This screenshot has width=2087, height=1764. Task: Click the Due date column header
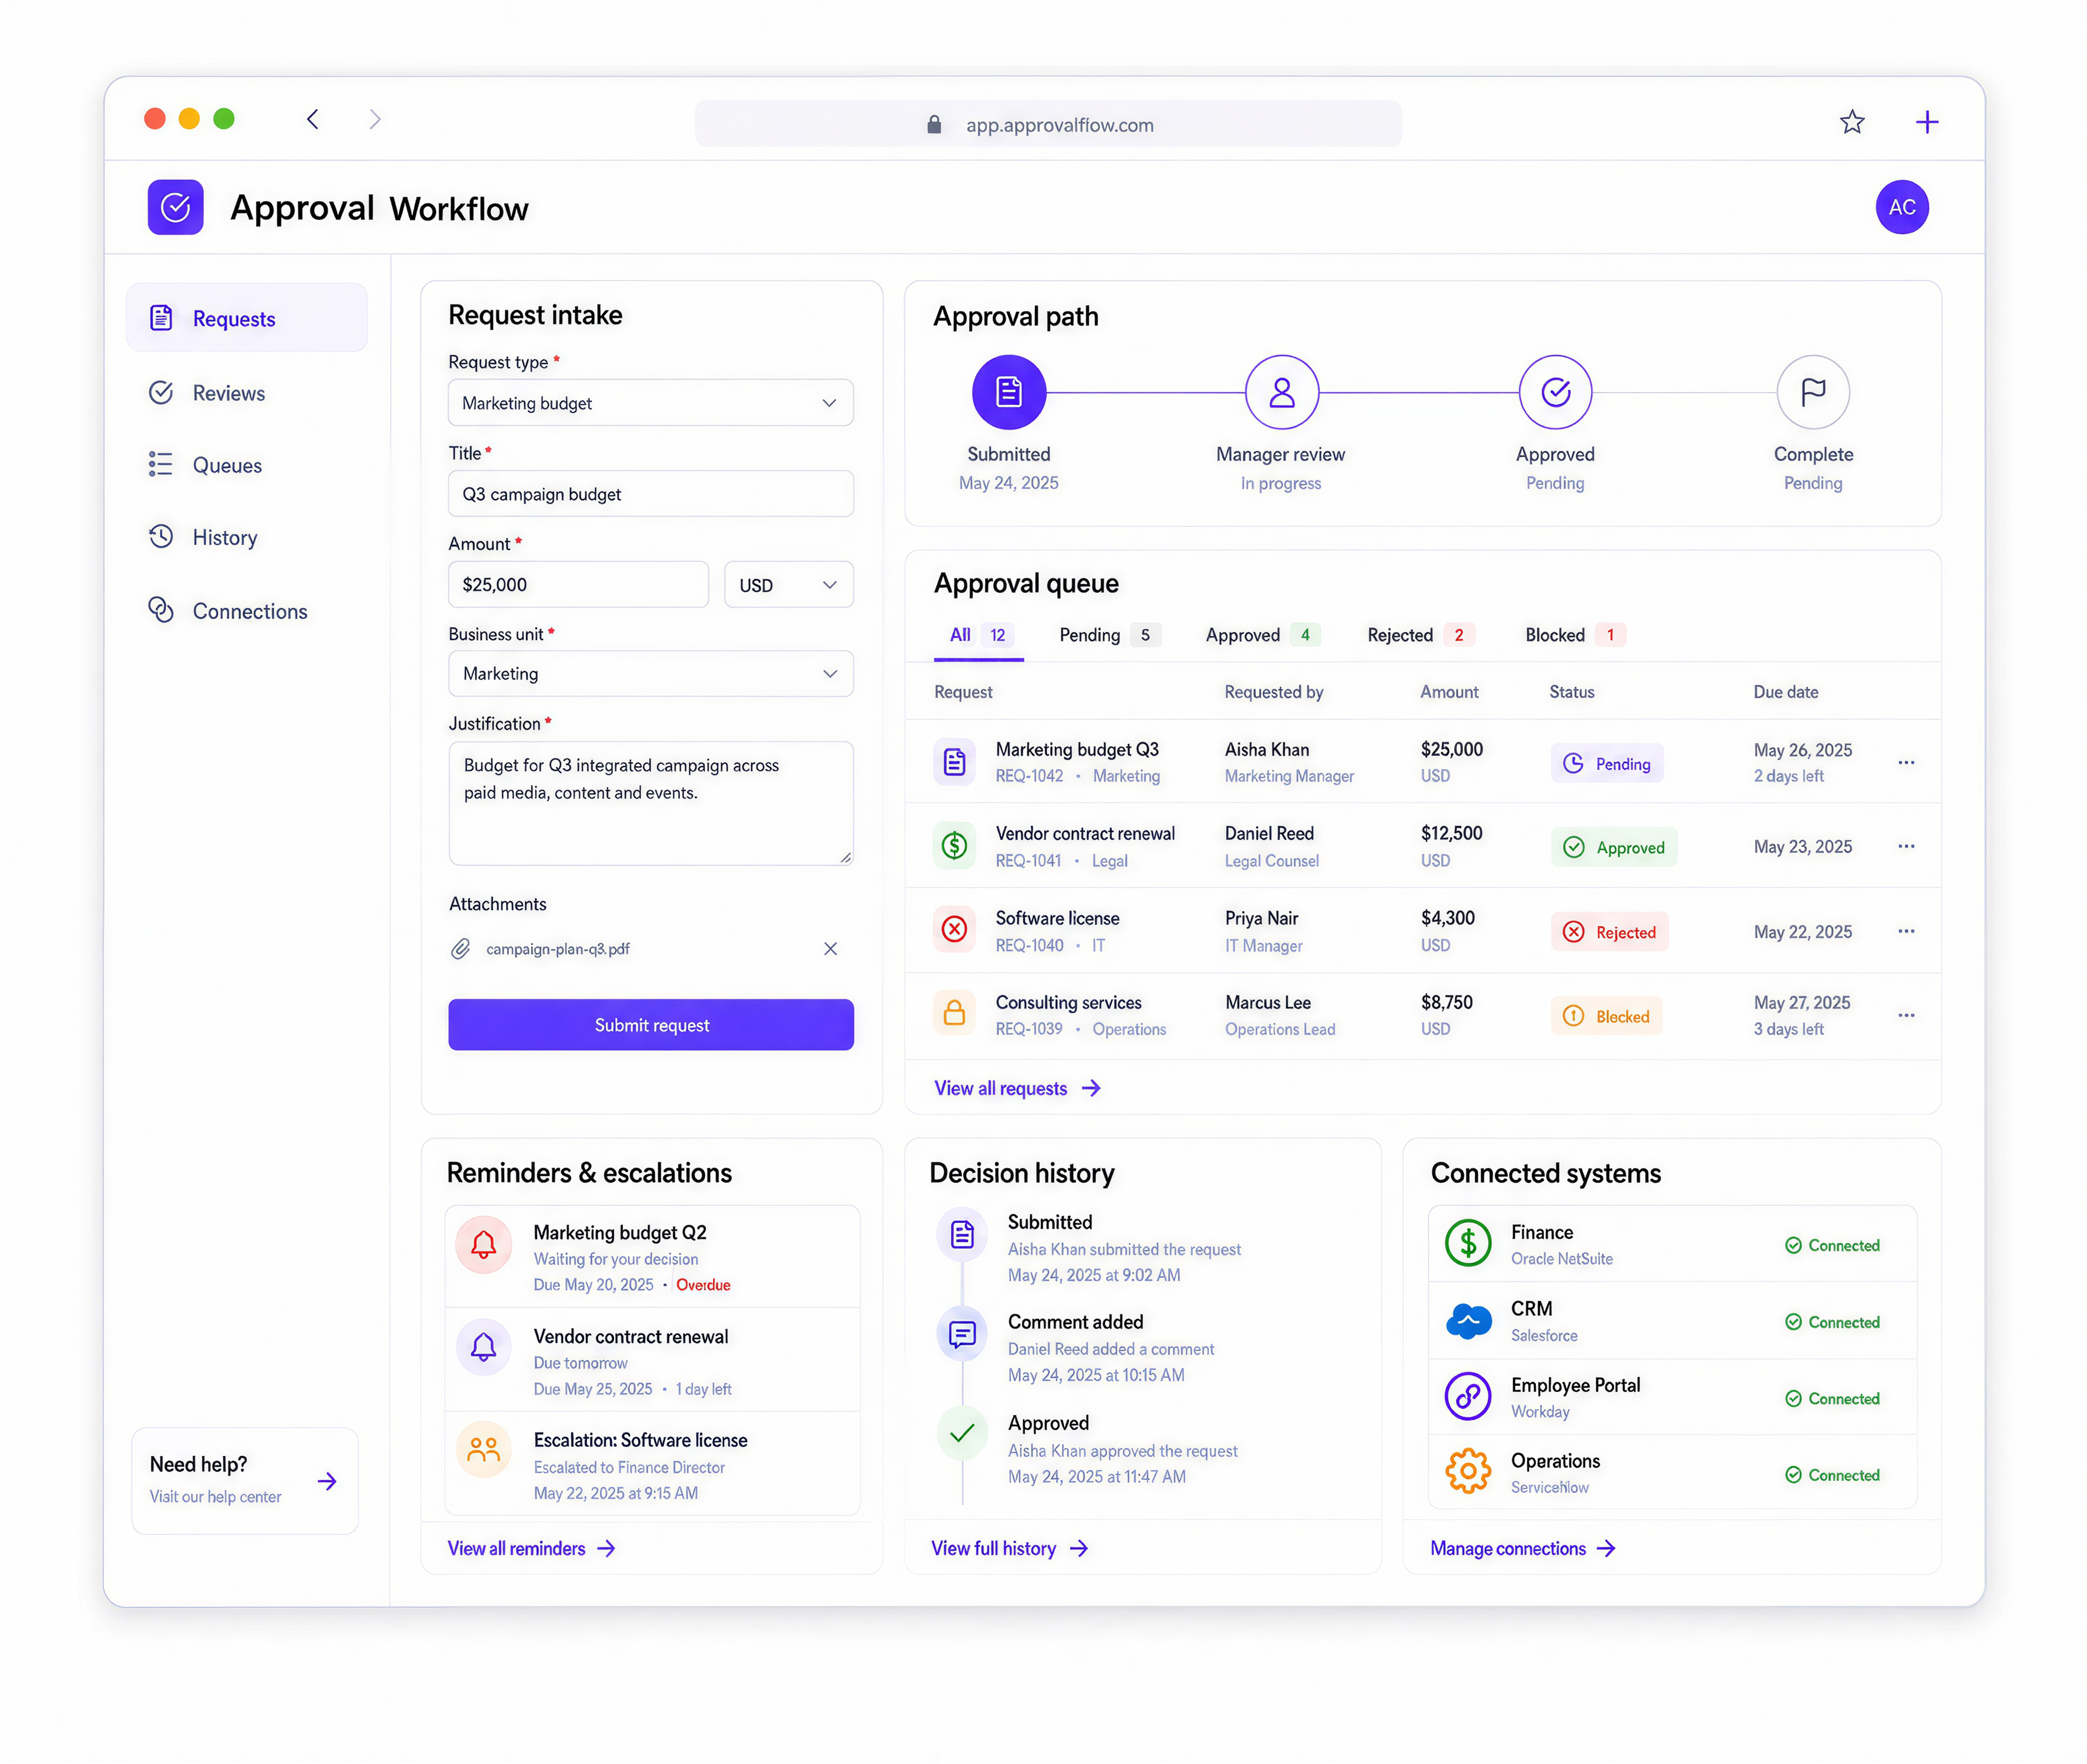click(x=1785, y=692)
